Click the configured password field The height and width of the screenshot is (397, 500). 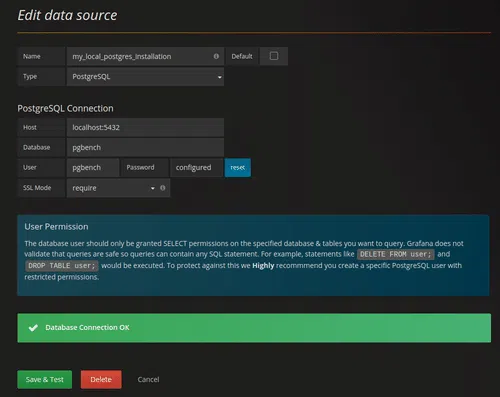click(x=196, y=168)
